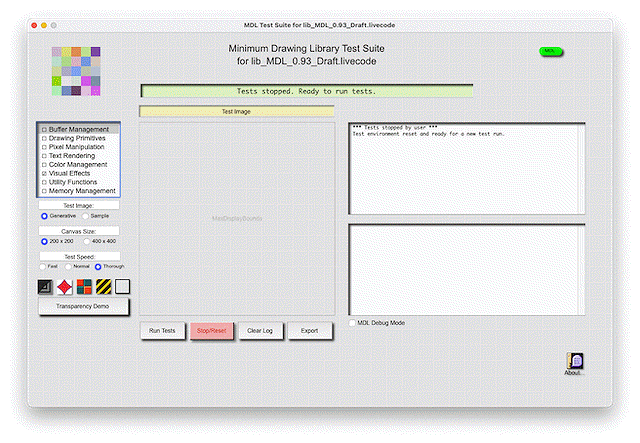Toggle the Drawing Primitives checkbox

(x=44, y=138)
